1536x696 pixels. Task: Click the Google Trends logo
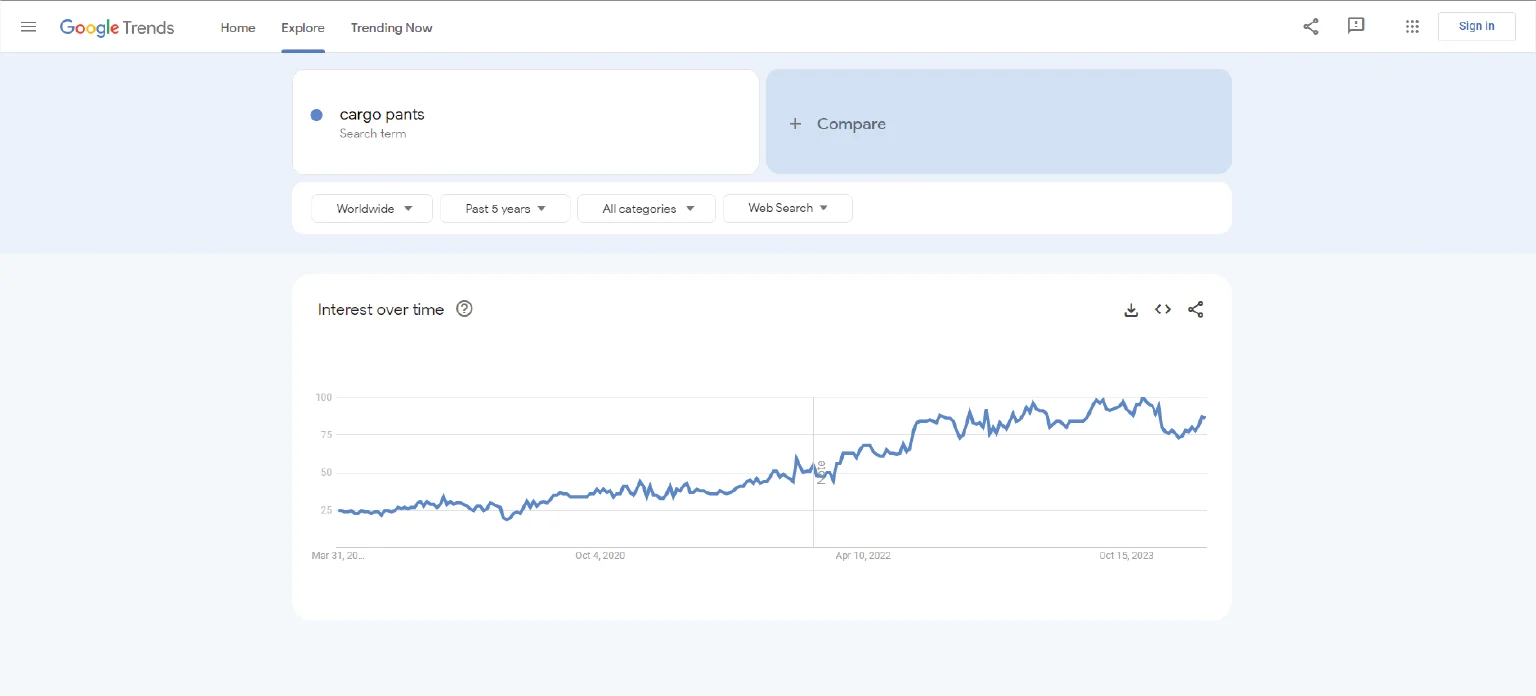point(117,28)
